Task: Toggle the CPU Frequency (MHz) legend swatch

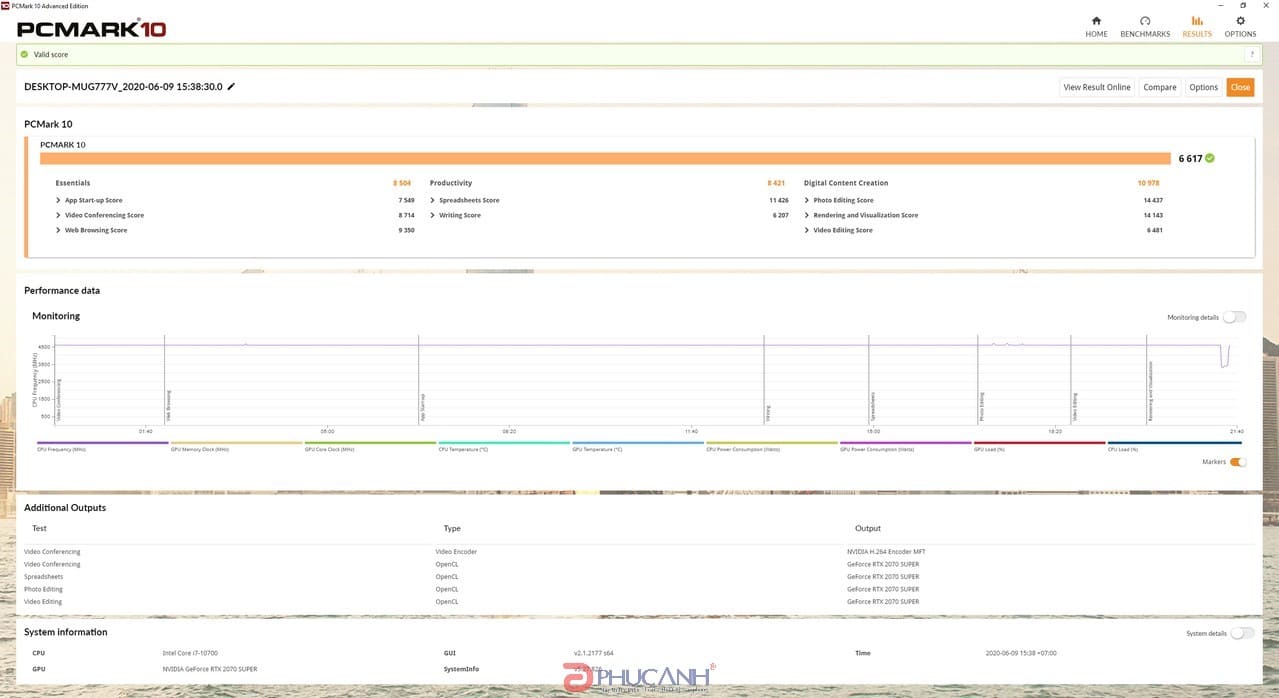Action: tap(102, 443)
